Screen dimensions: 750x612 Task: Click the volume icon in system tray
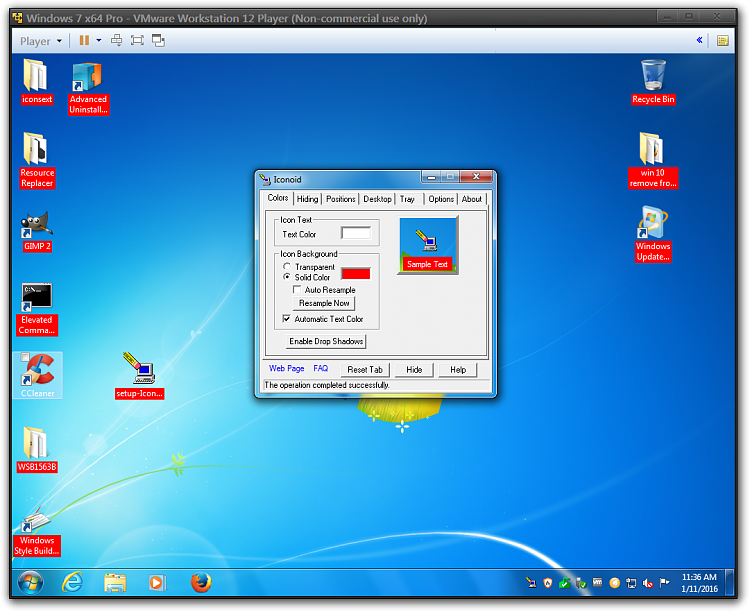pyautogui.click(x=648, y=583)
